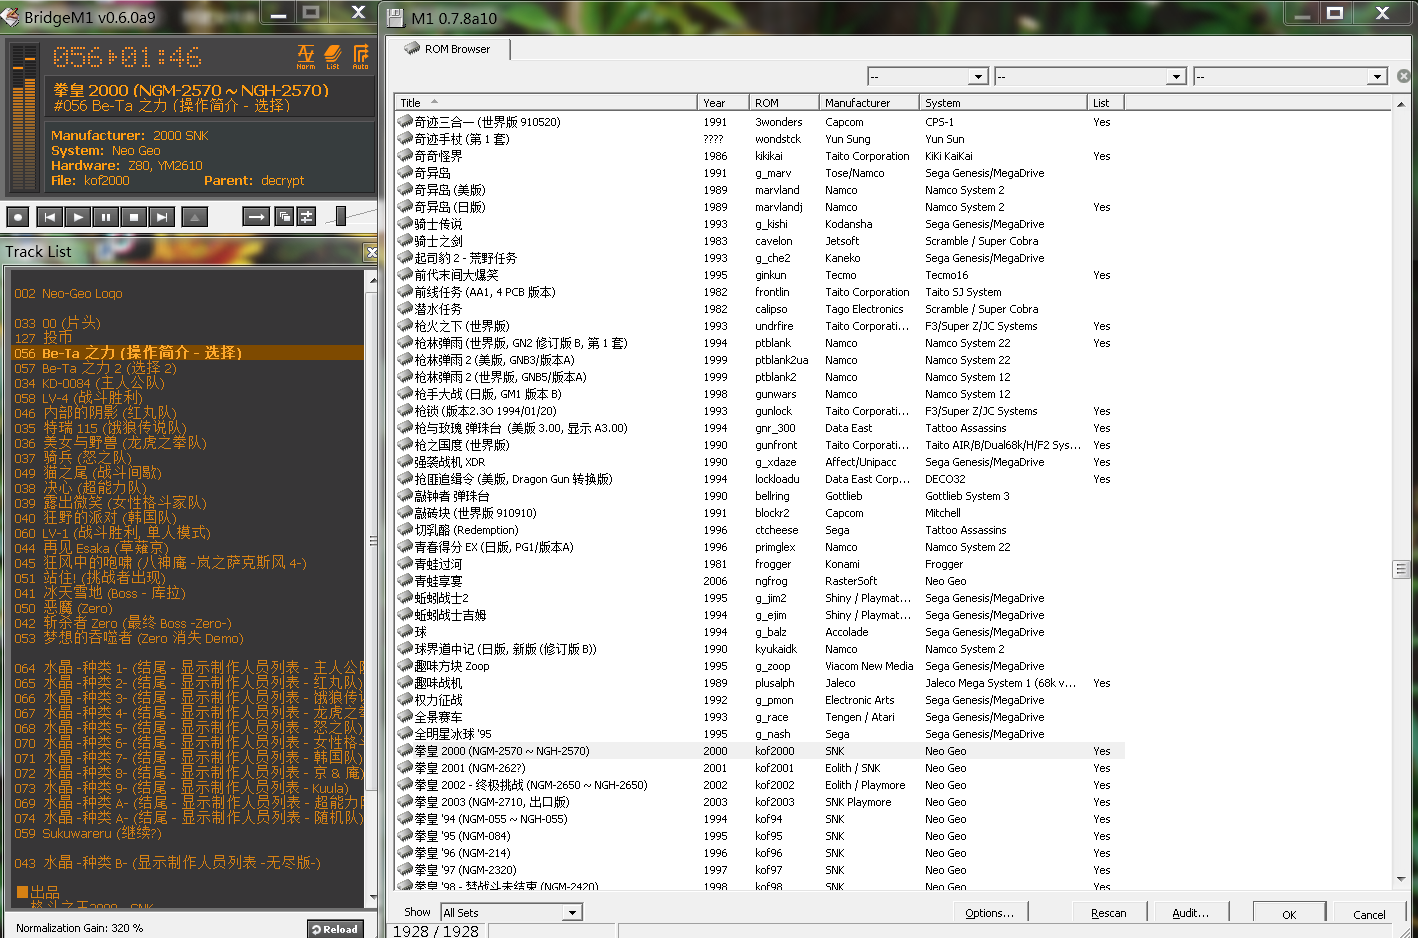Click chip icon of the kof94 row
Screen dimensions: 1418x938
point(405,818)
